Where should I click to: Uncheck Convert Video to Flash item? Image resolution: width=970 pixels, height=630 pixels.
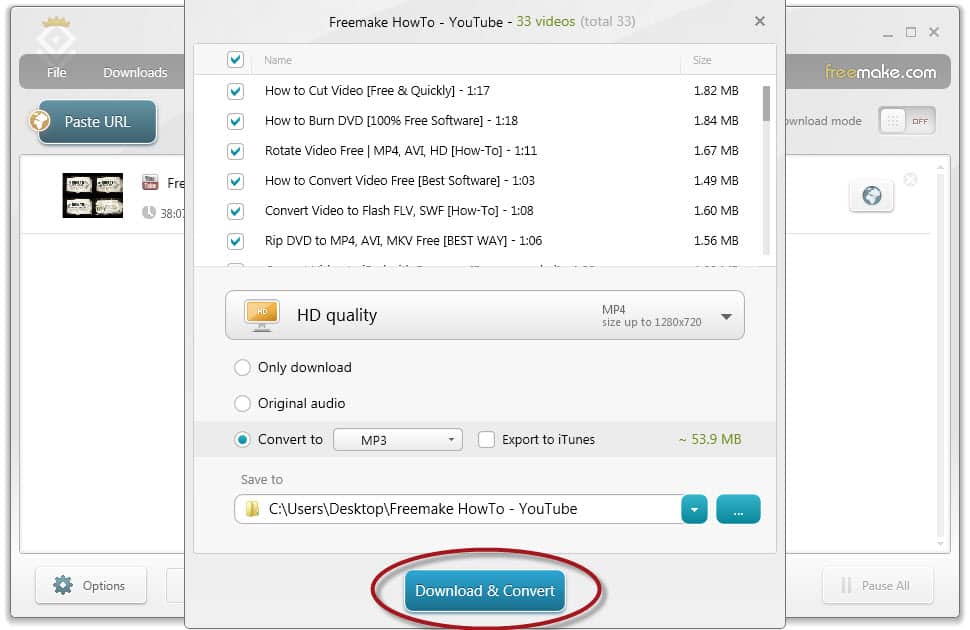coord(235,211)
